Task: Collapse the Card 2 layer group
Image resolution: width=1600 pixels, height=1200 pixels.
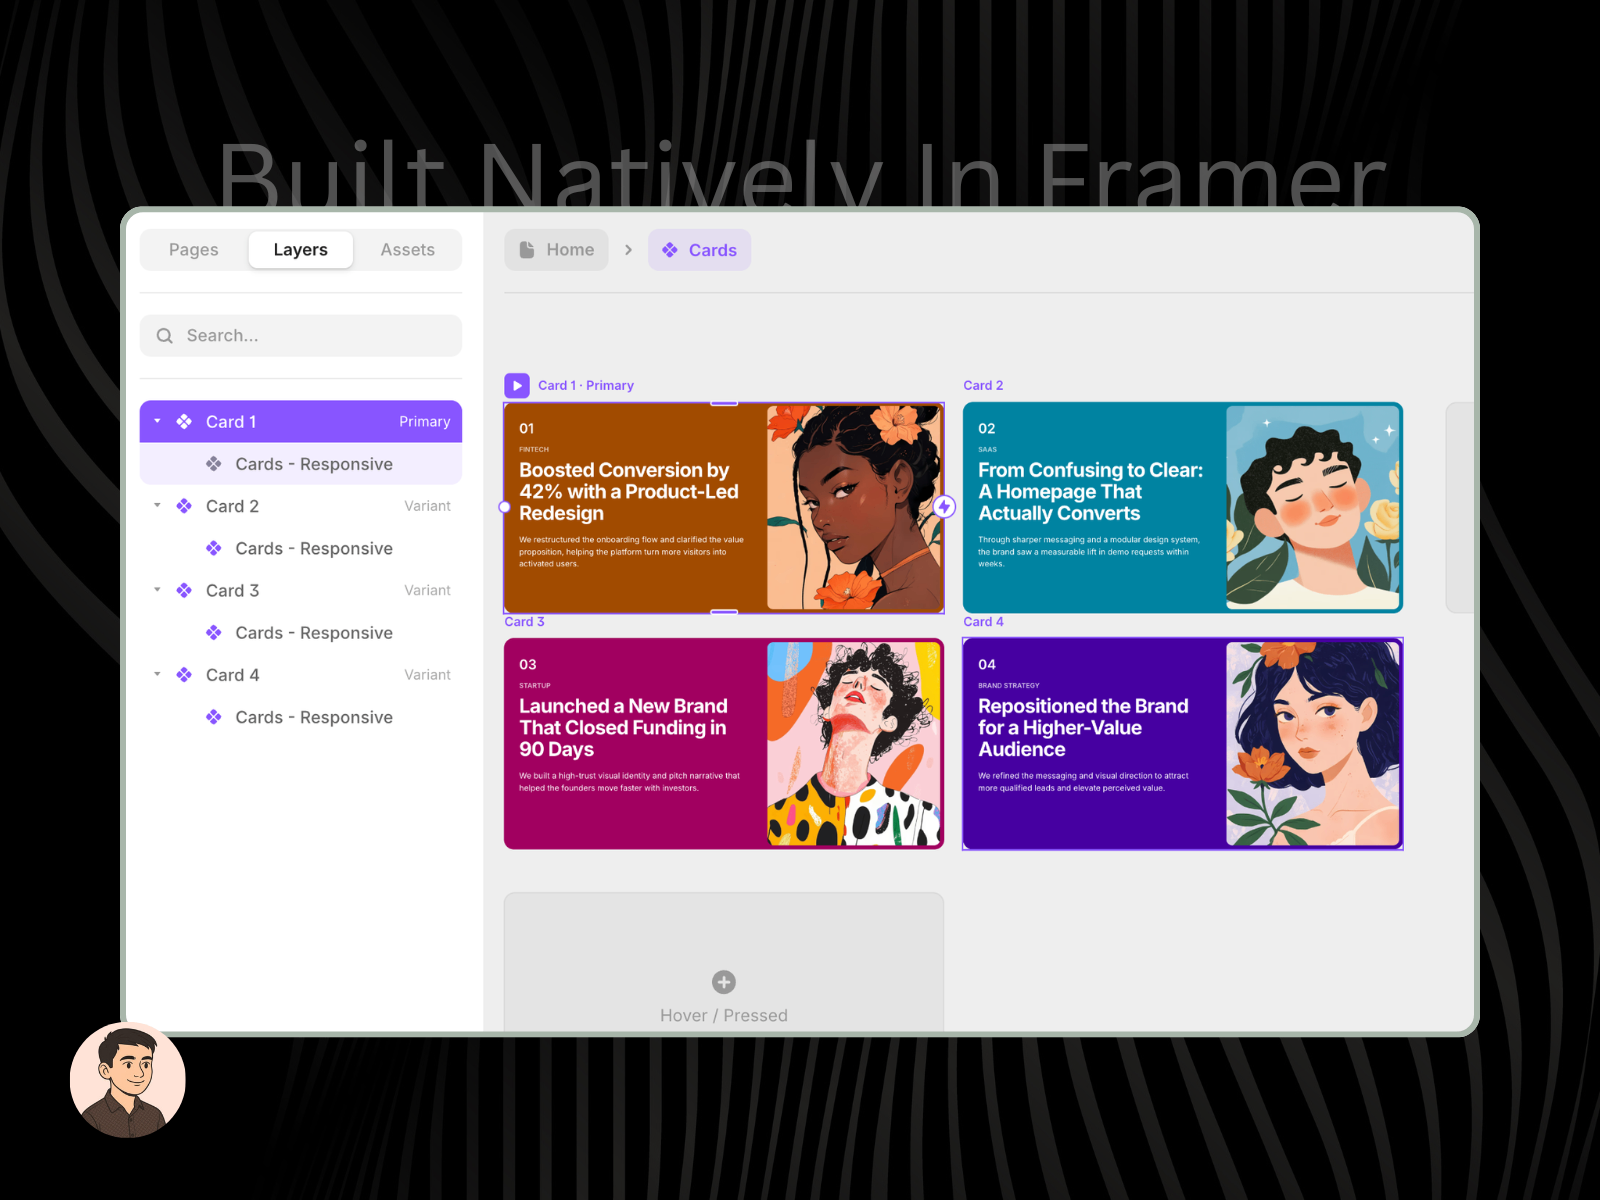Action: click(157, 506)
